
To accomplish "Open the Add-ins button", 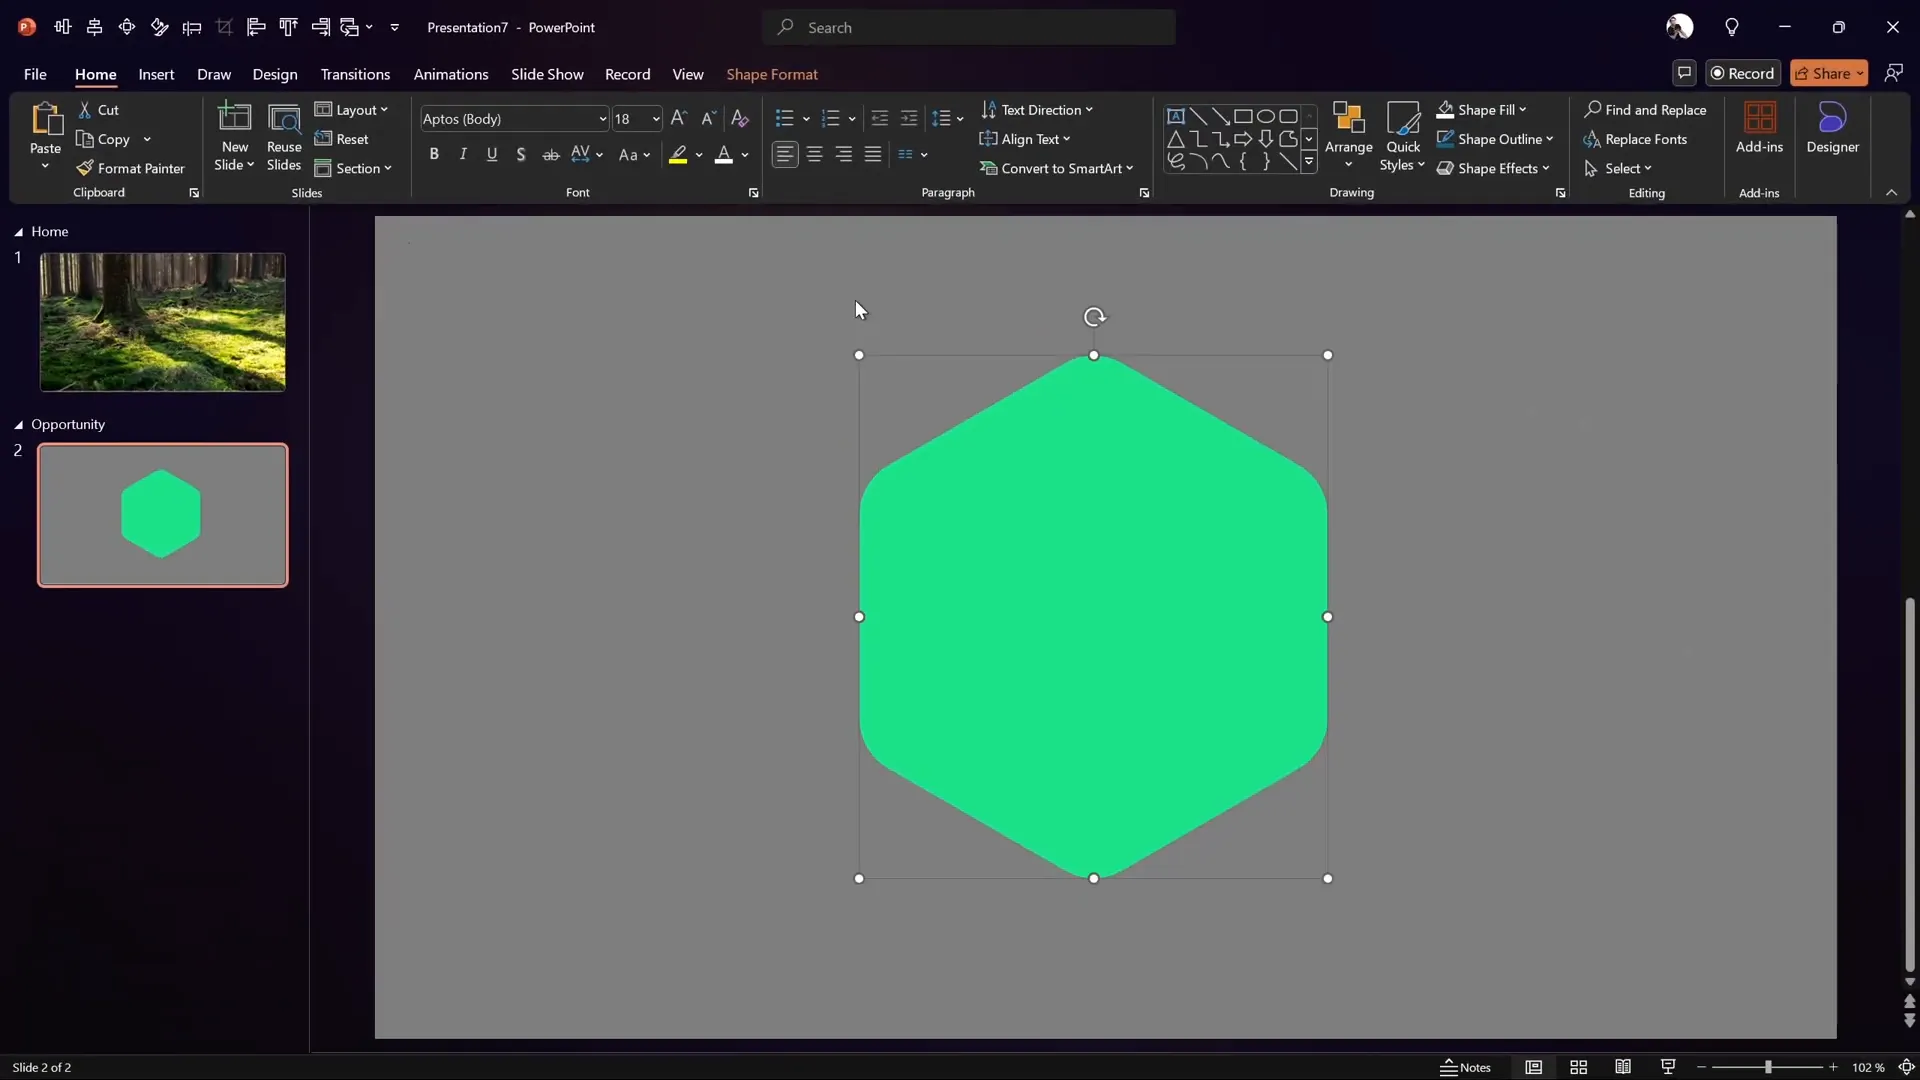I will click(x=1759, y=128).
